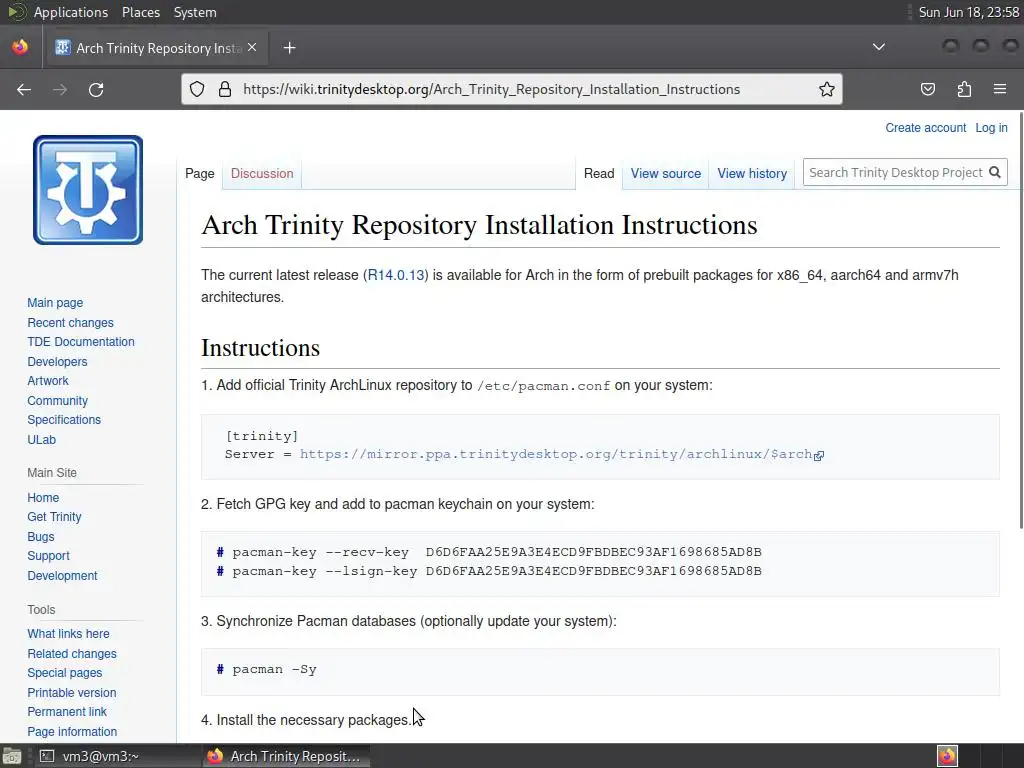Open the Places menu

tap(140, 12)
